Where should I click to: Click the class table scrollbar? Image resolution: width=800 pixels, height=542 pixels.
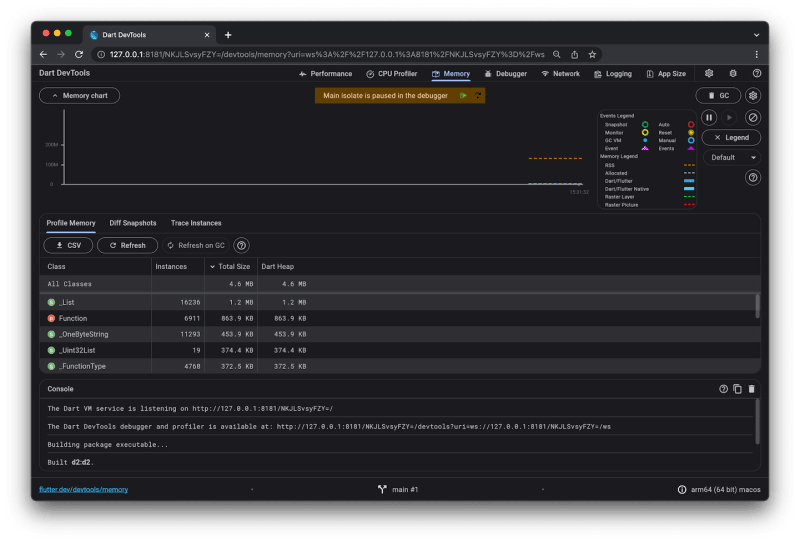click(x=757, y=306)
